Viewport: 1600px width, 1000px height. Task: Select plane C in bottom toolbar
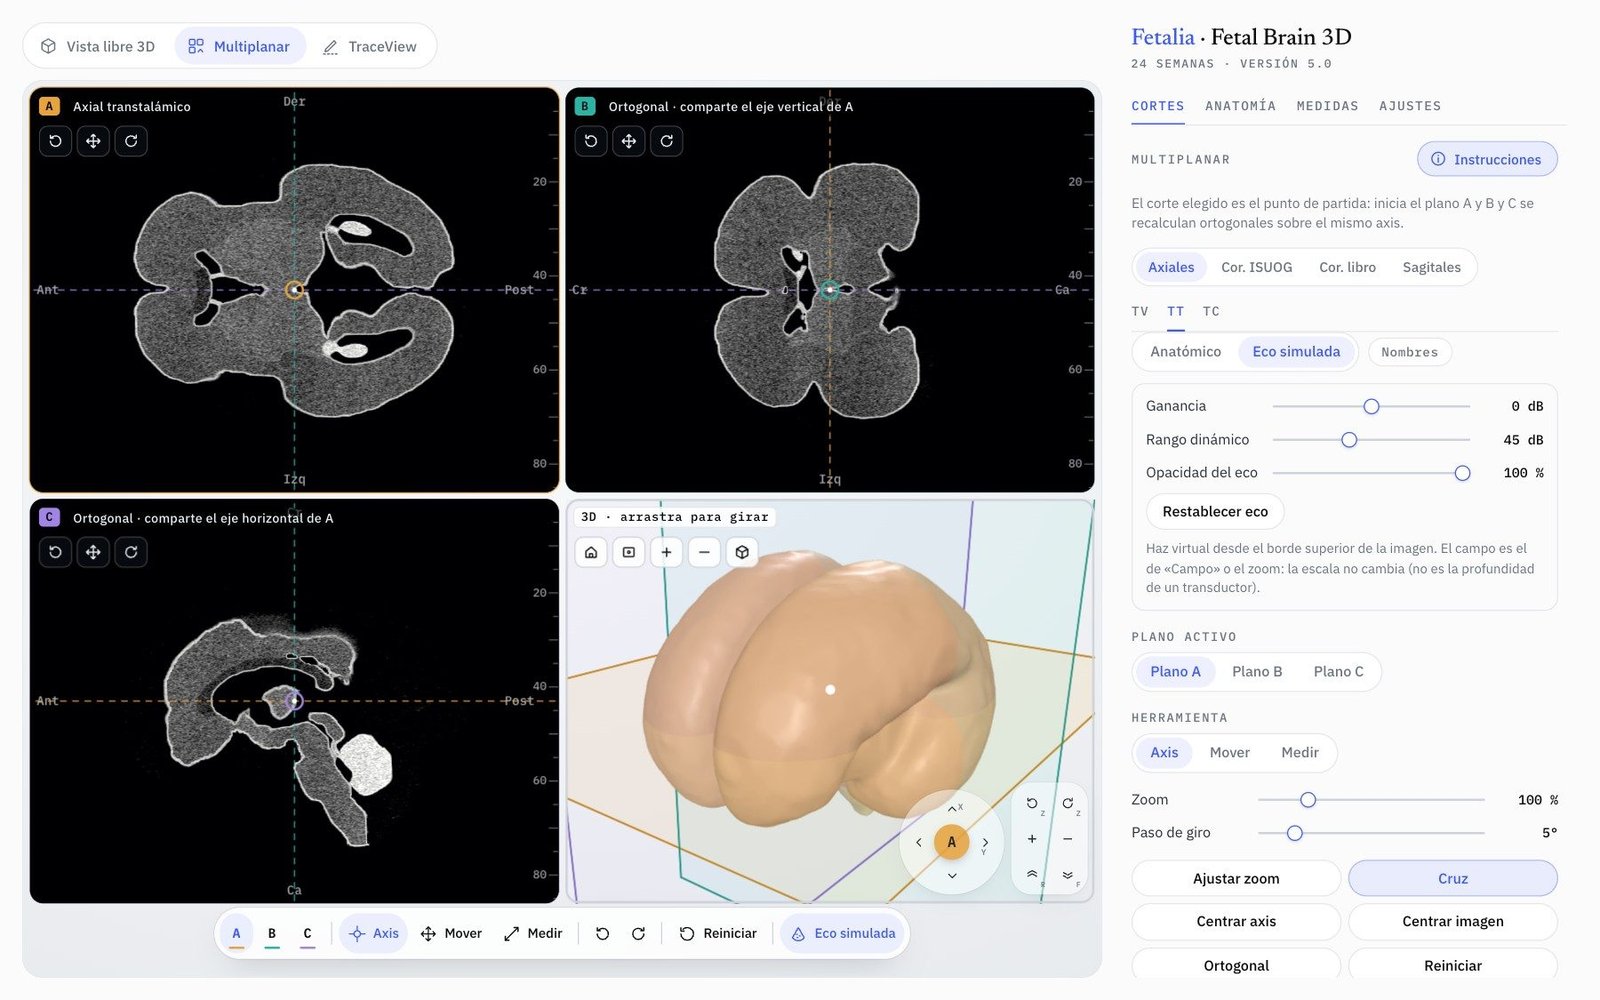(307, 934)
